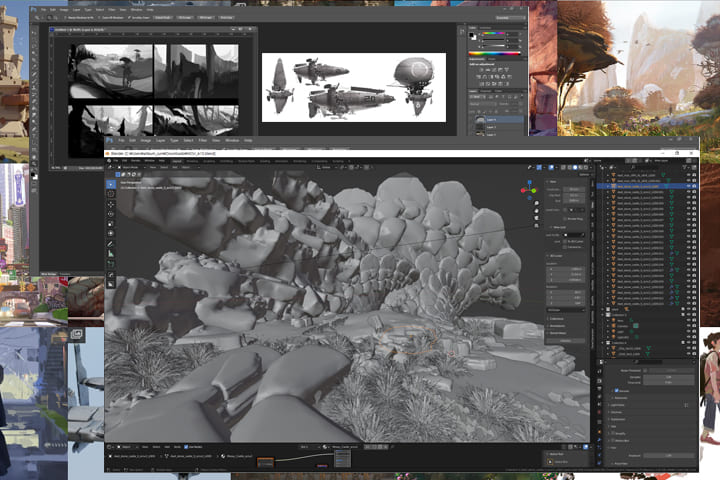Activate Blender's Add Cube tool

(x=111, y=264)
